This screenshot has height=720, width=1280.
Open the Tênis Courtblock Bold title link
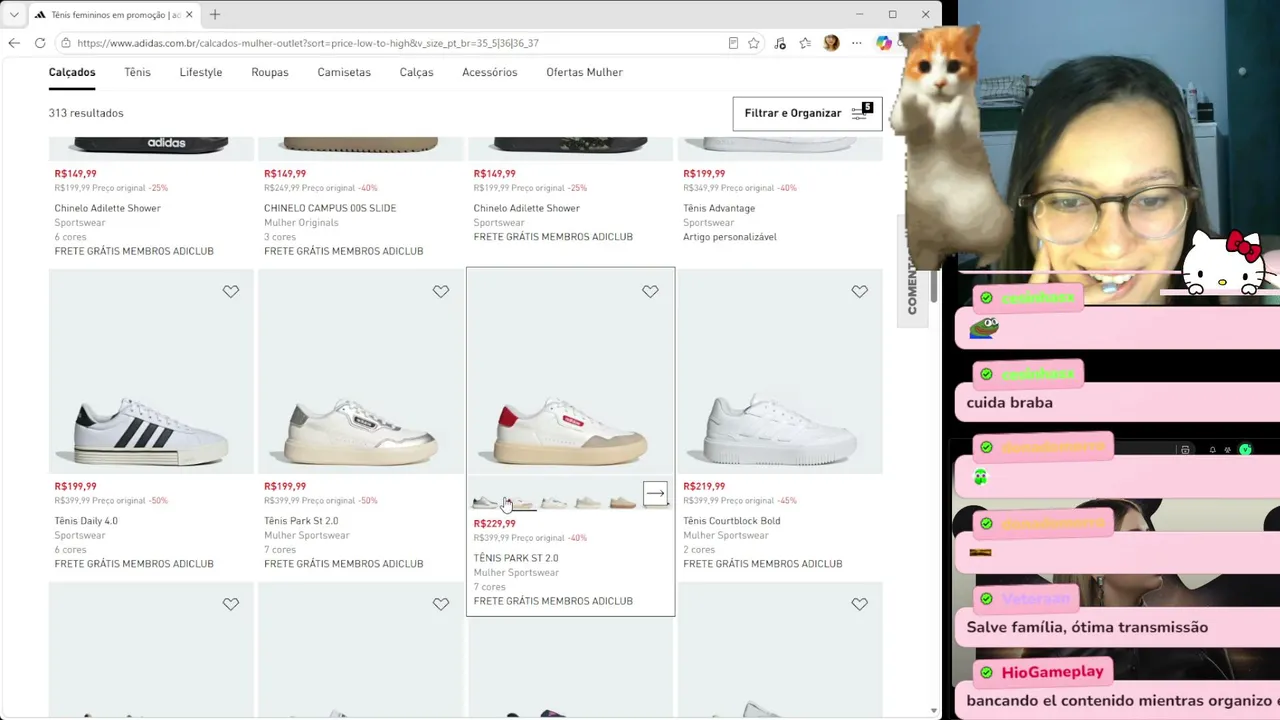732,521
